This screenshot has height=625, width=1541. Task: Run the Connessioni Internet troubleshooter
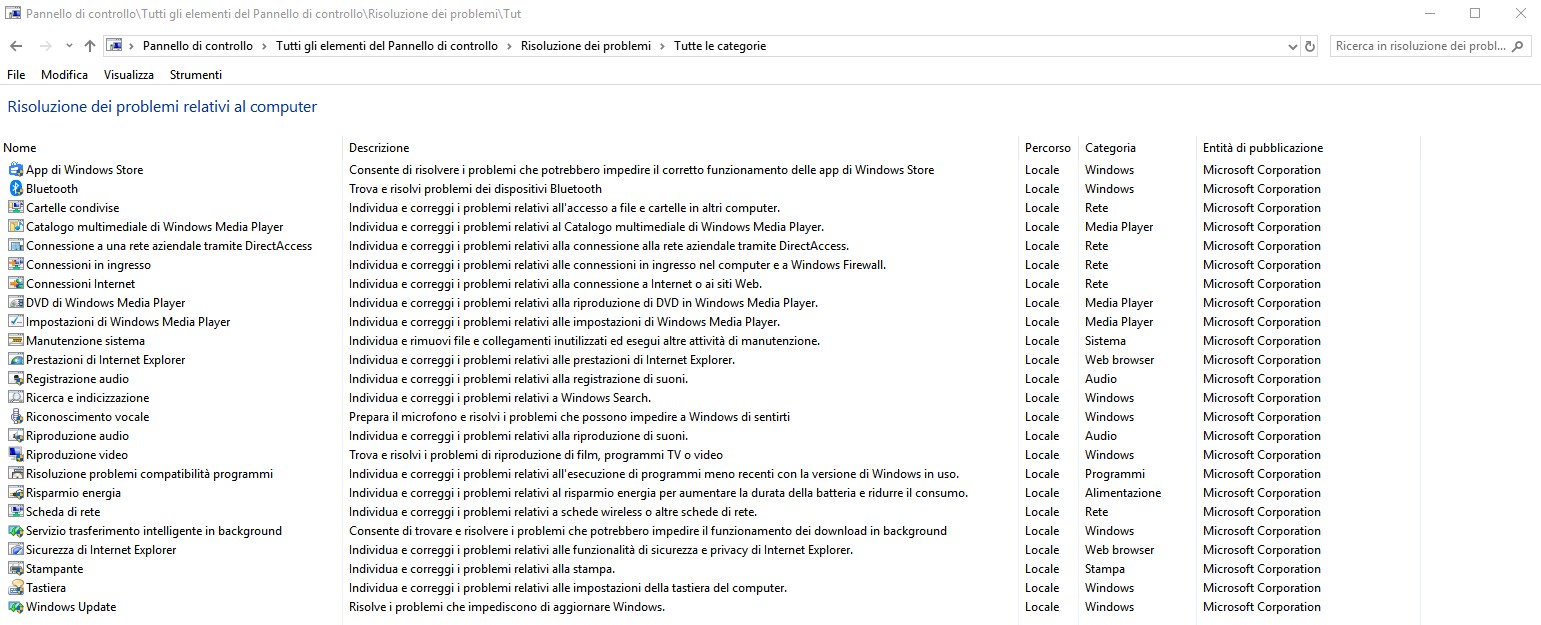(x=80, y=284)
